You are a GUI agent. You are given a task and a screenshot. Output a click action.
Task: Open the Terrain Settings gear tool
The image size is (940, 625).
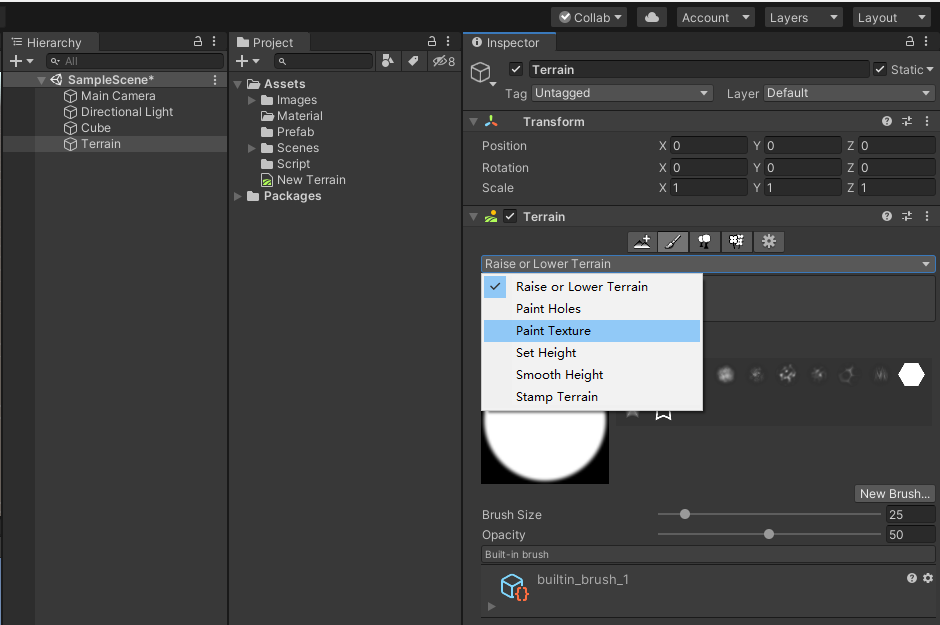pyautogui.click(x=769, y=241)
